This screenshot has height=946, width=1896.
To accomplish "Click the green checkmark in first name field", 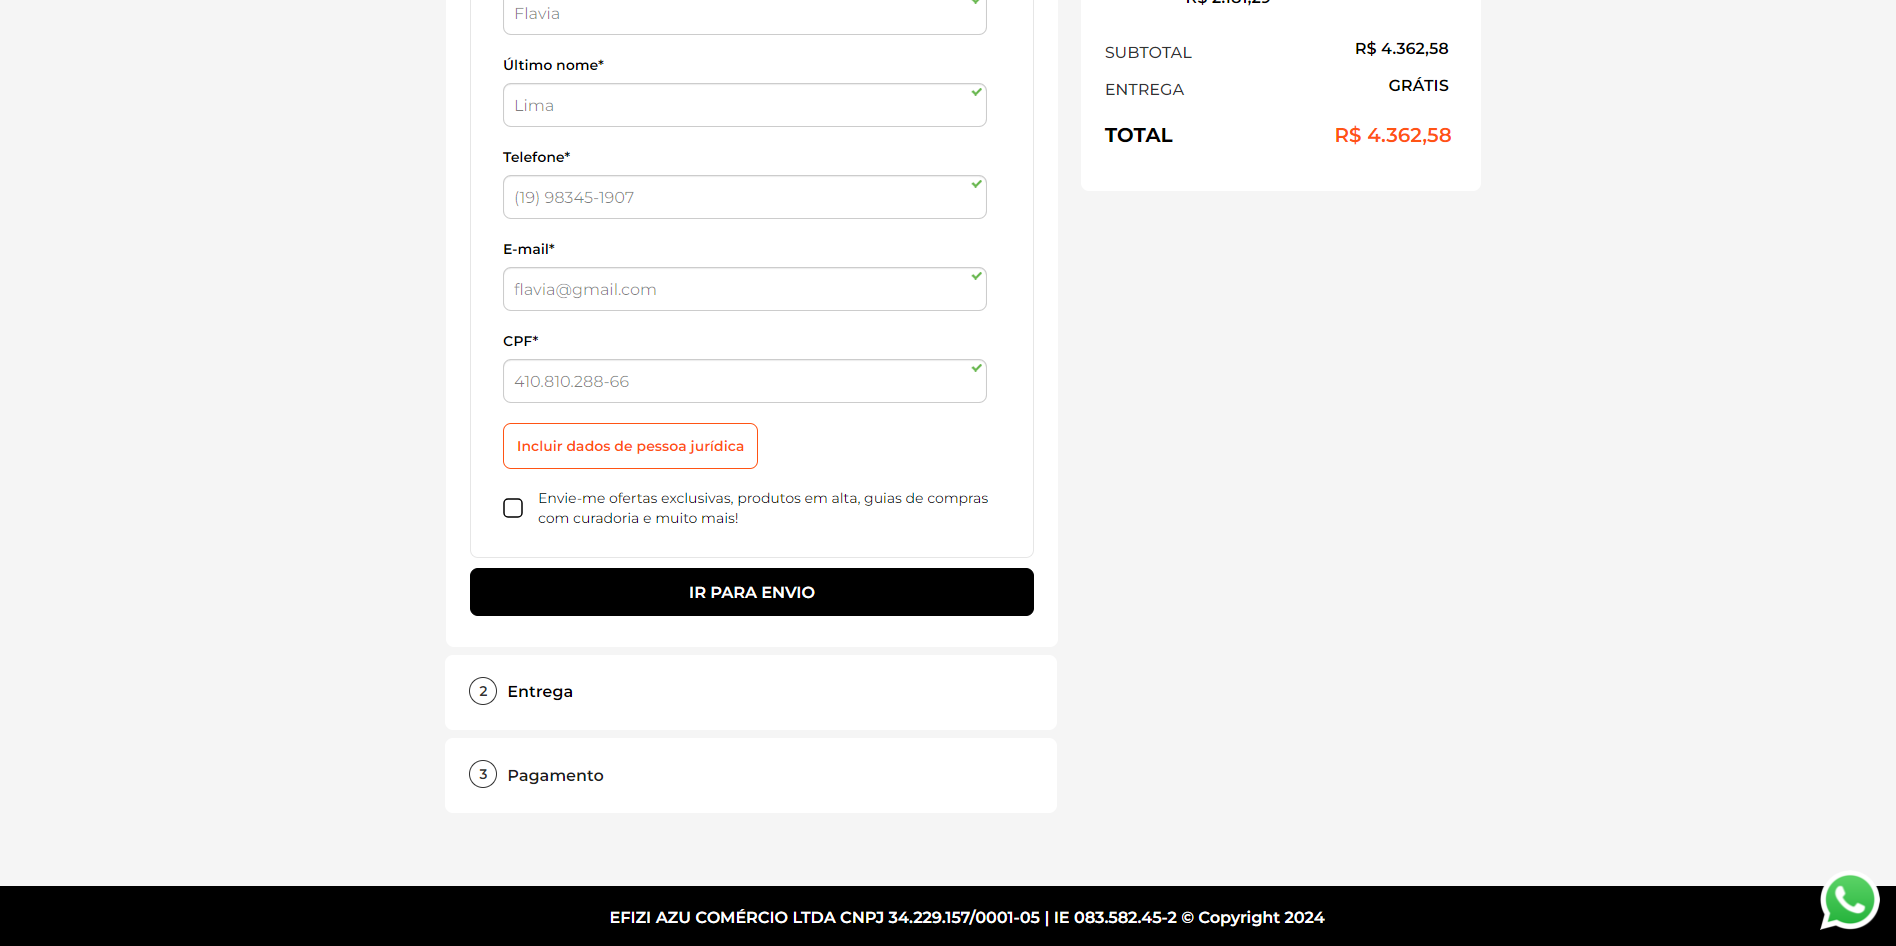I will pyautogui.click(x=976, y=3).
